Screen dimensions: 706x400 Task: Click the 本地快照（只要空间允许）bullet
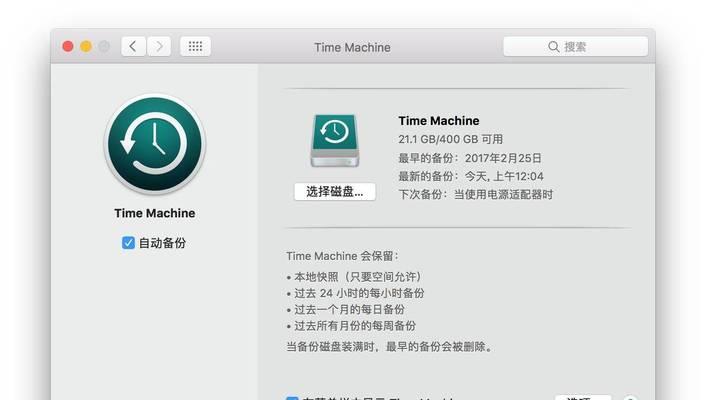point(354,277)
